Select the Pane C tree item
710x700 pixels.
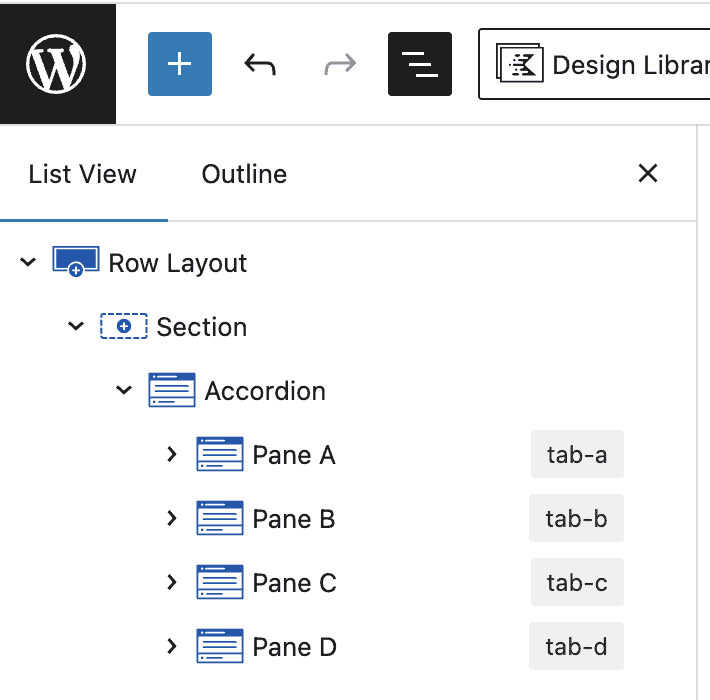click(x=294, y=583)
